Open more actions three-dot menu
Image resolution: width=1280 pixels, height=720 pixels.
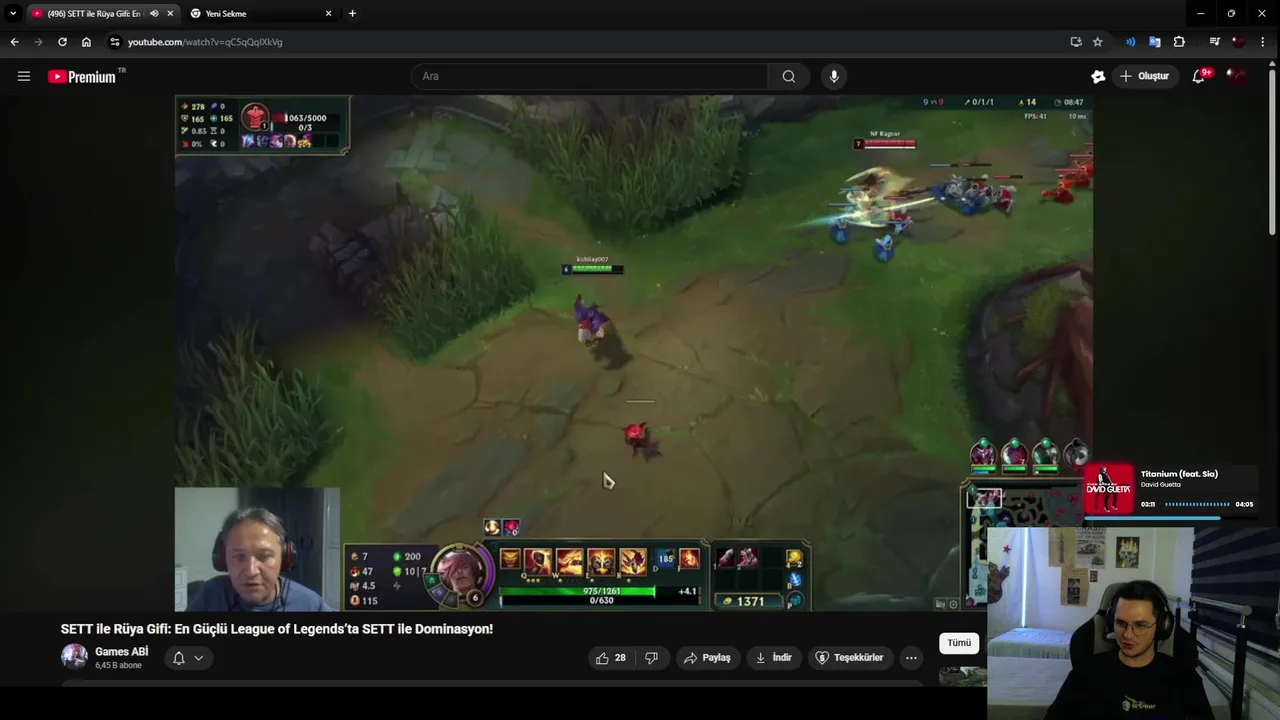pyautogui.click(x=911, y=657)
